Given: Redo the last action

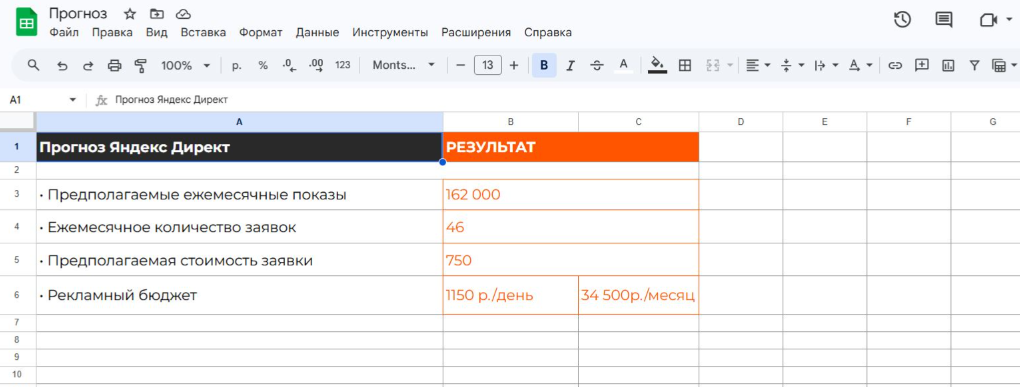Looking at the screenshot, I should pos(88,65).
